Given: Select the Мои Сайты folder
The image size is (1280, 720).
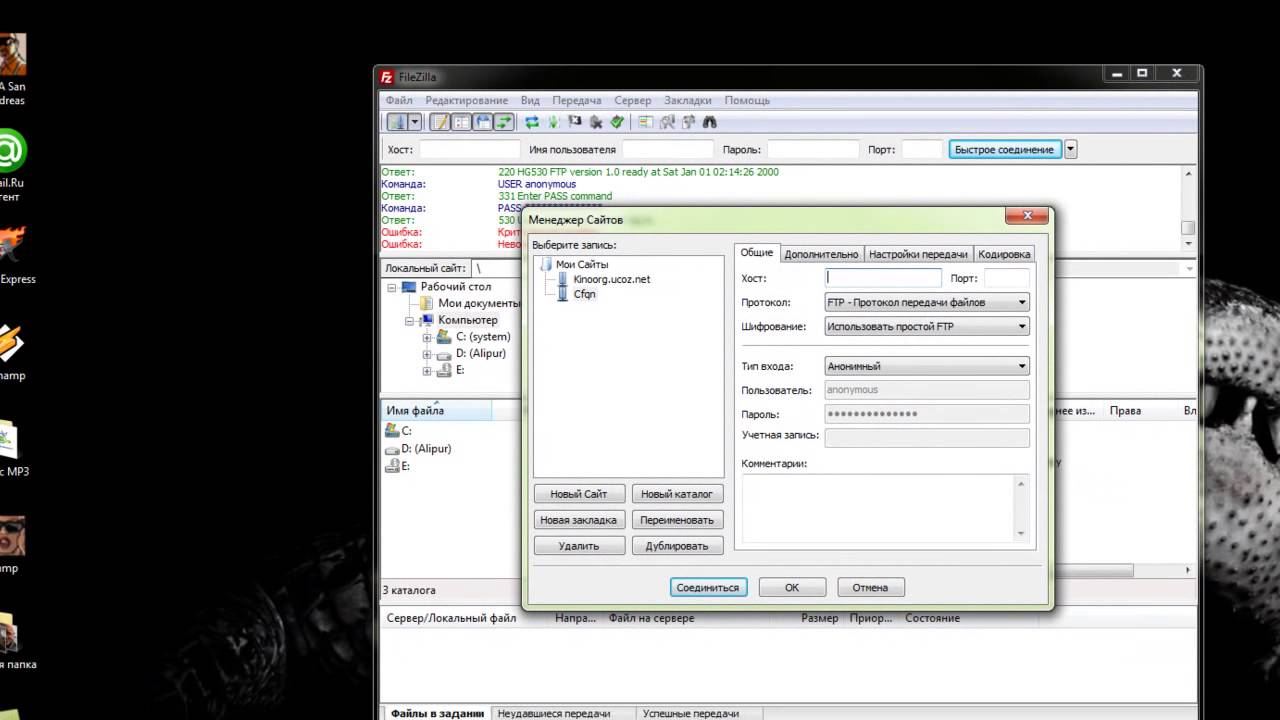Looking at the screenshot, I should click(581, 264).
